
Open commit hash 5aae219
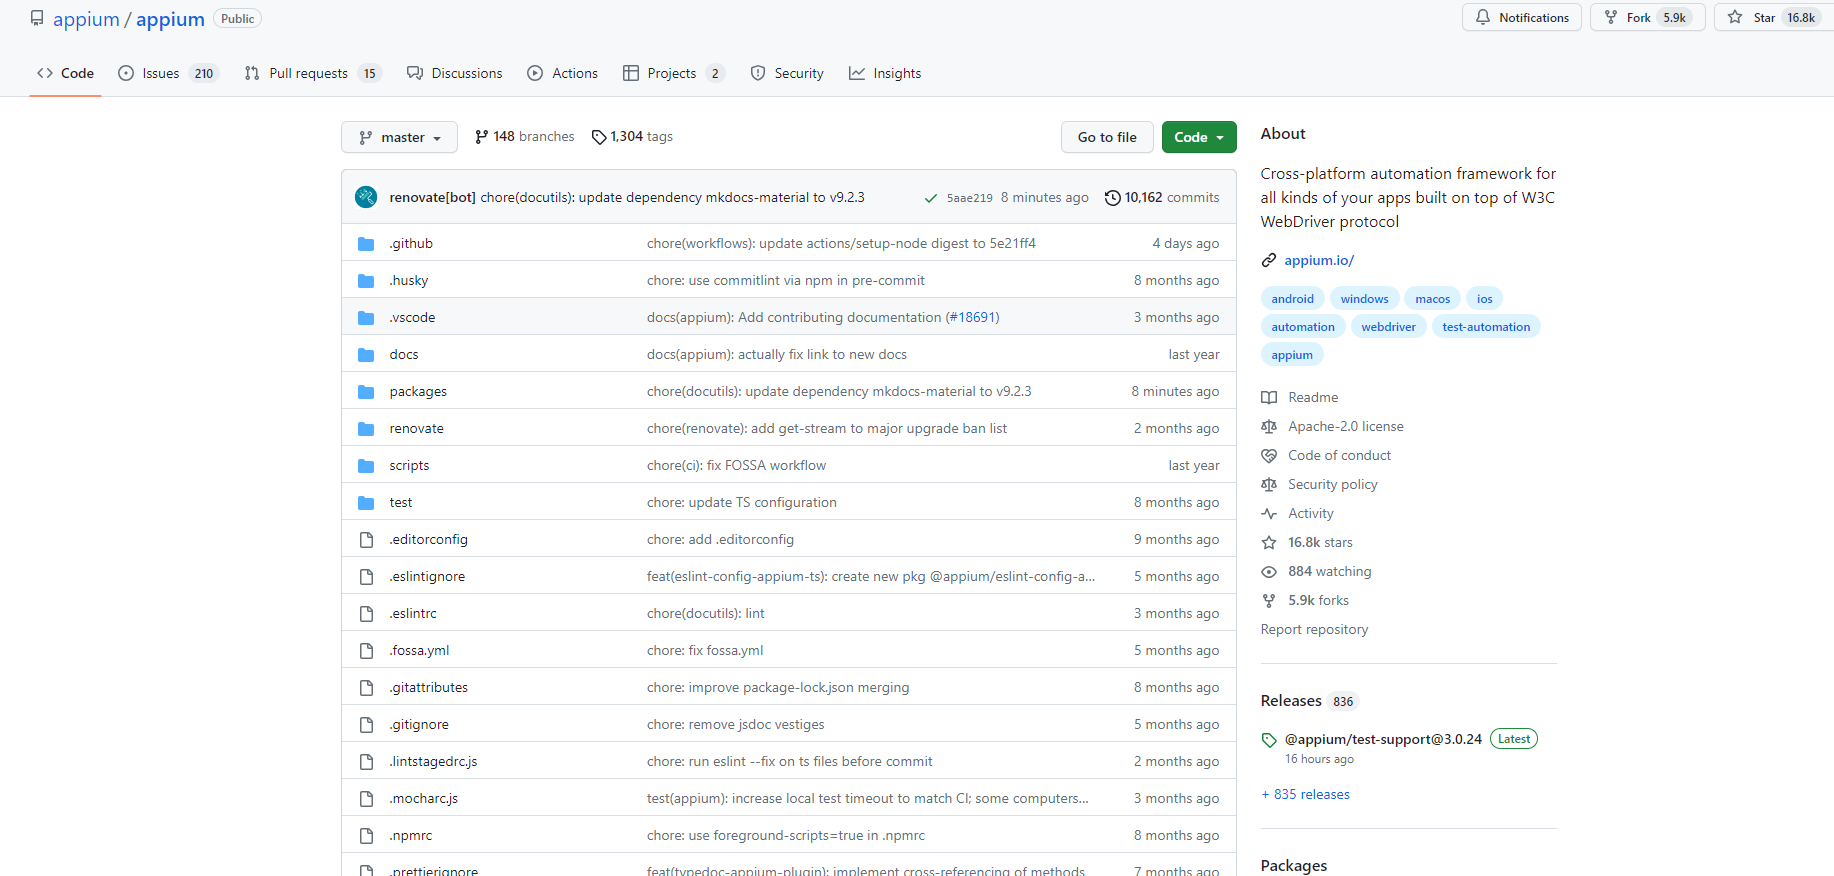[969, 198]
